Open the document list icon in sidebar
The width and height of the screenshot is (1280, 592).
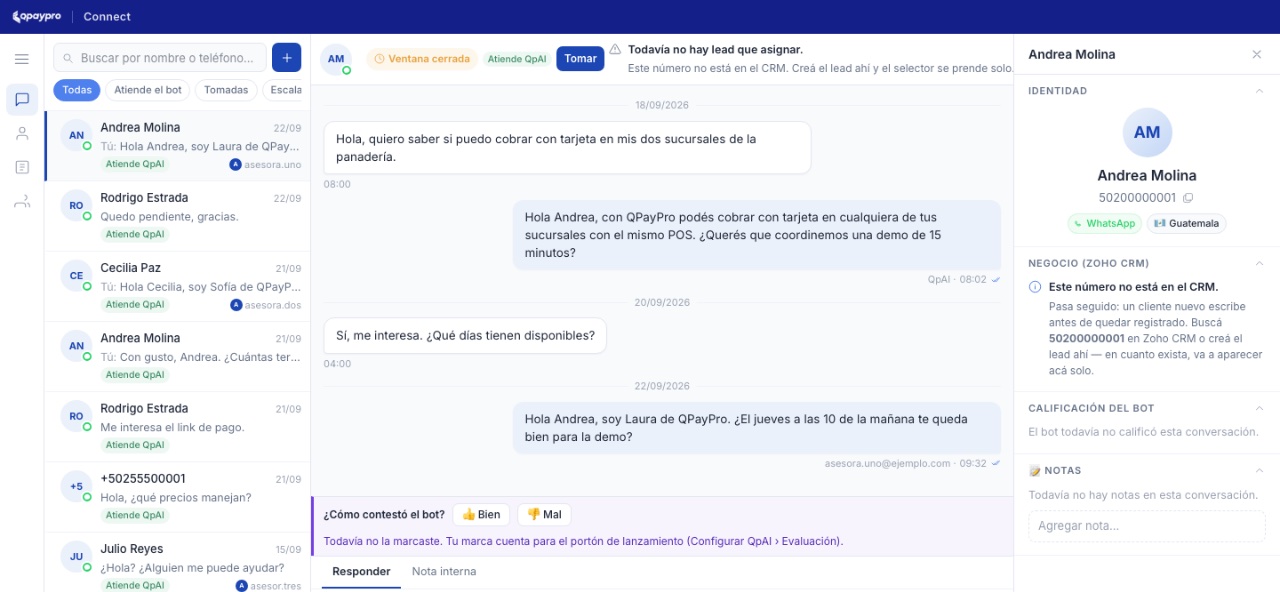pyautogui.click(x=22, y=167)
